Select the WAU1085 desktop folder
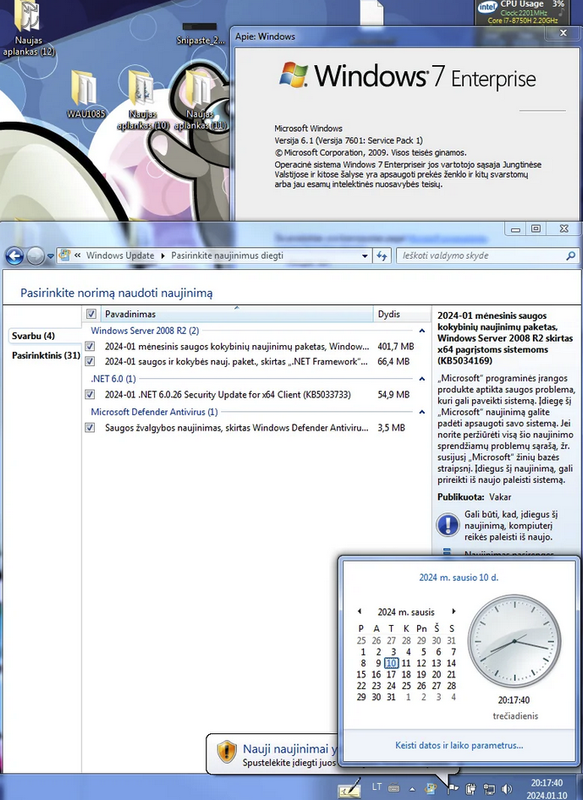The height and width of the screenshot is (800, 583). 85,95
